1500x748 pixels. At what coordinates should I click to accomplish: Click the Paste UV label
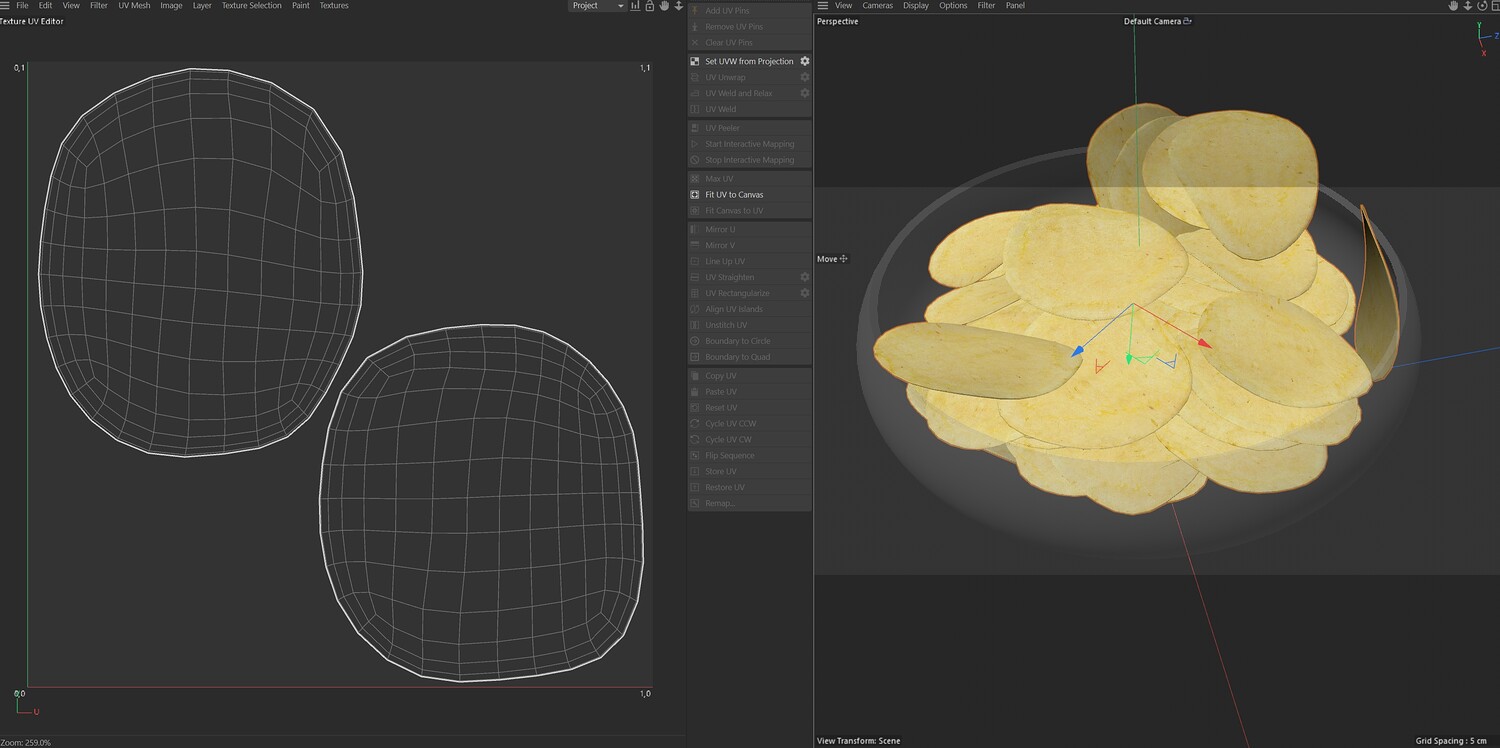pyautogui.click(x=721, y=392)
